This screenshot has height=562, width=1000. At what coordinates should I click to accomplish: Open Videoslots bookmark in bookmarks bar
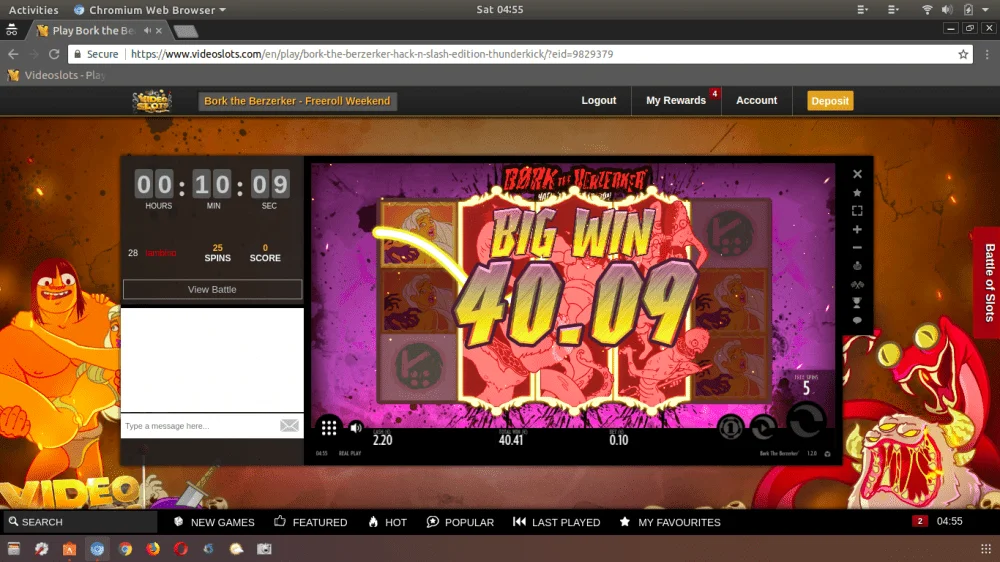(x=56, y=75)
